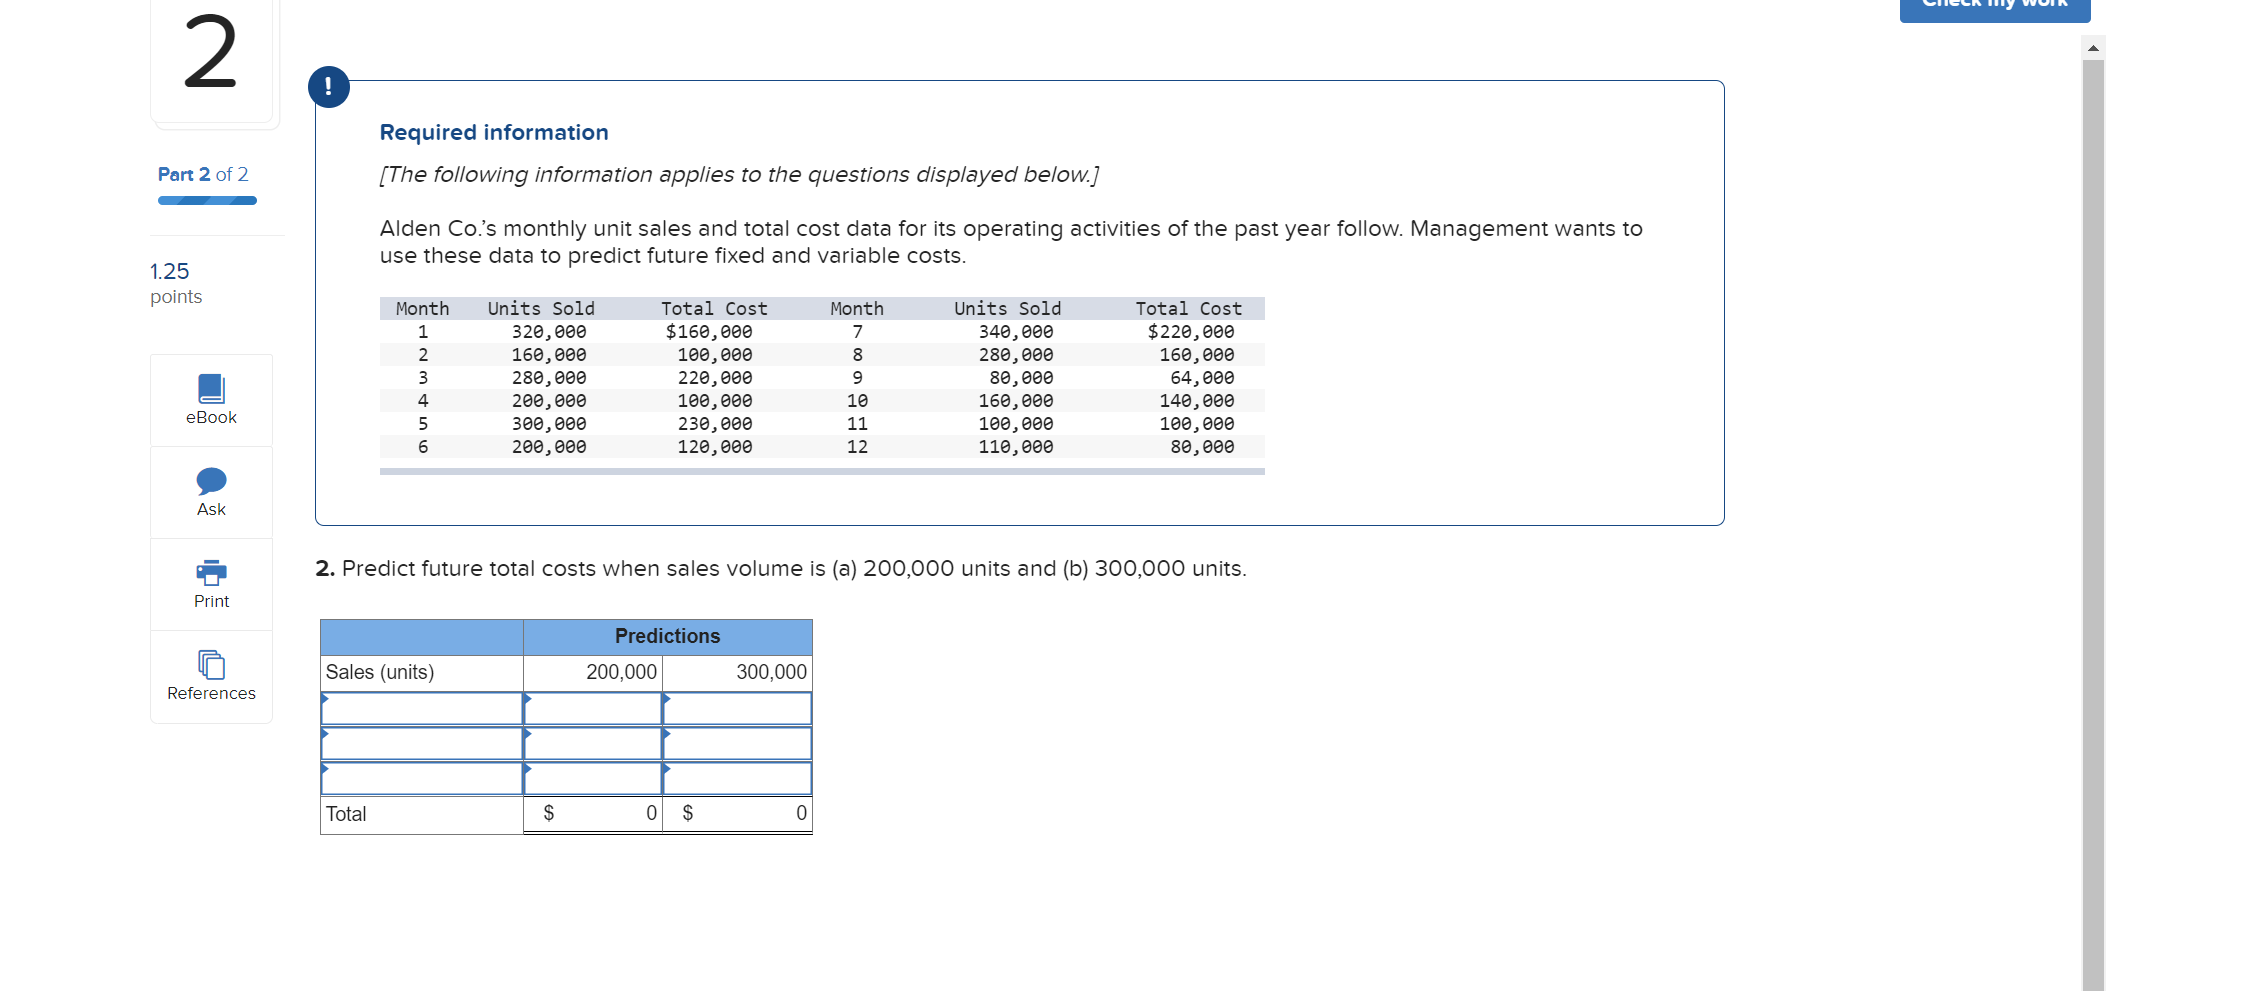Viewport: 2248px width, 991px height.
Task: Open the eBook resource
Action: coord(210,400)
